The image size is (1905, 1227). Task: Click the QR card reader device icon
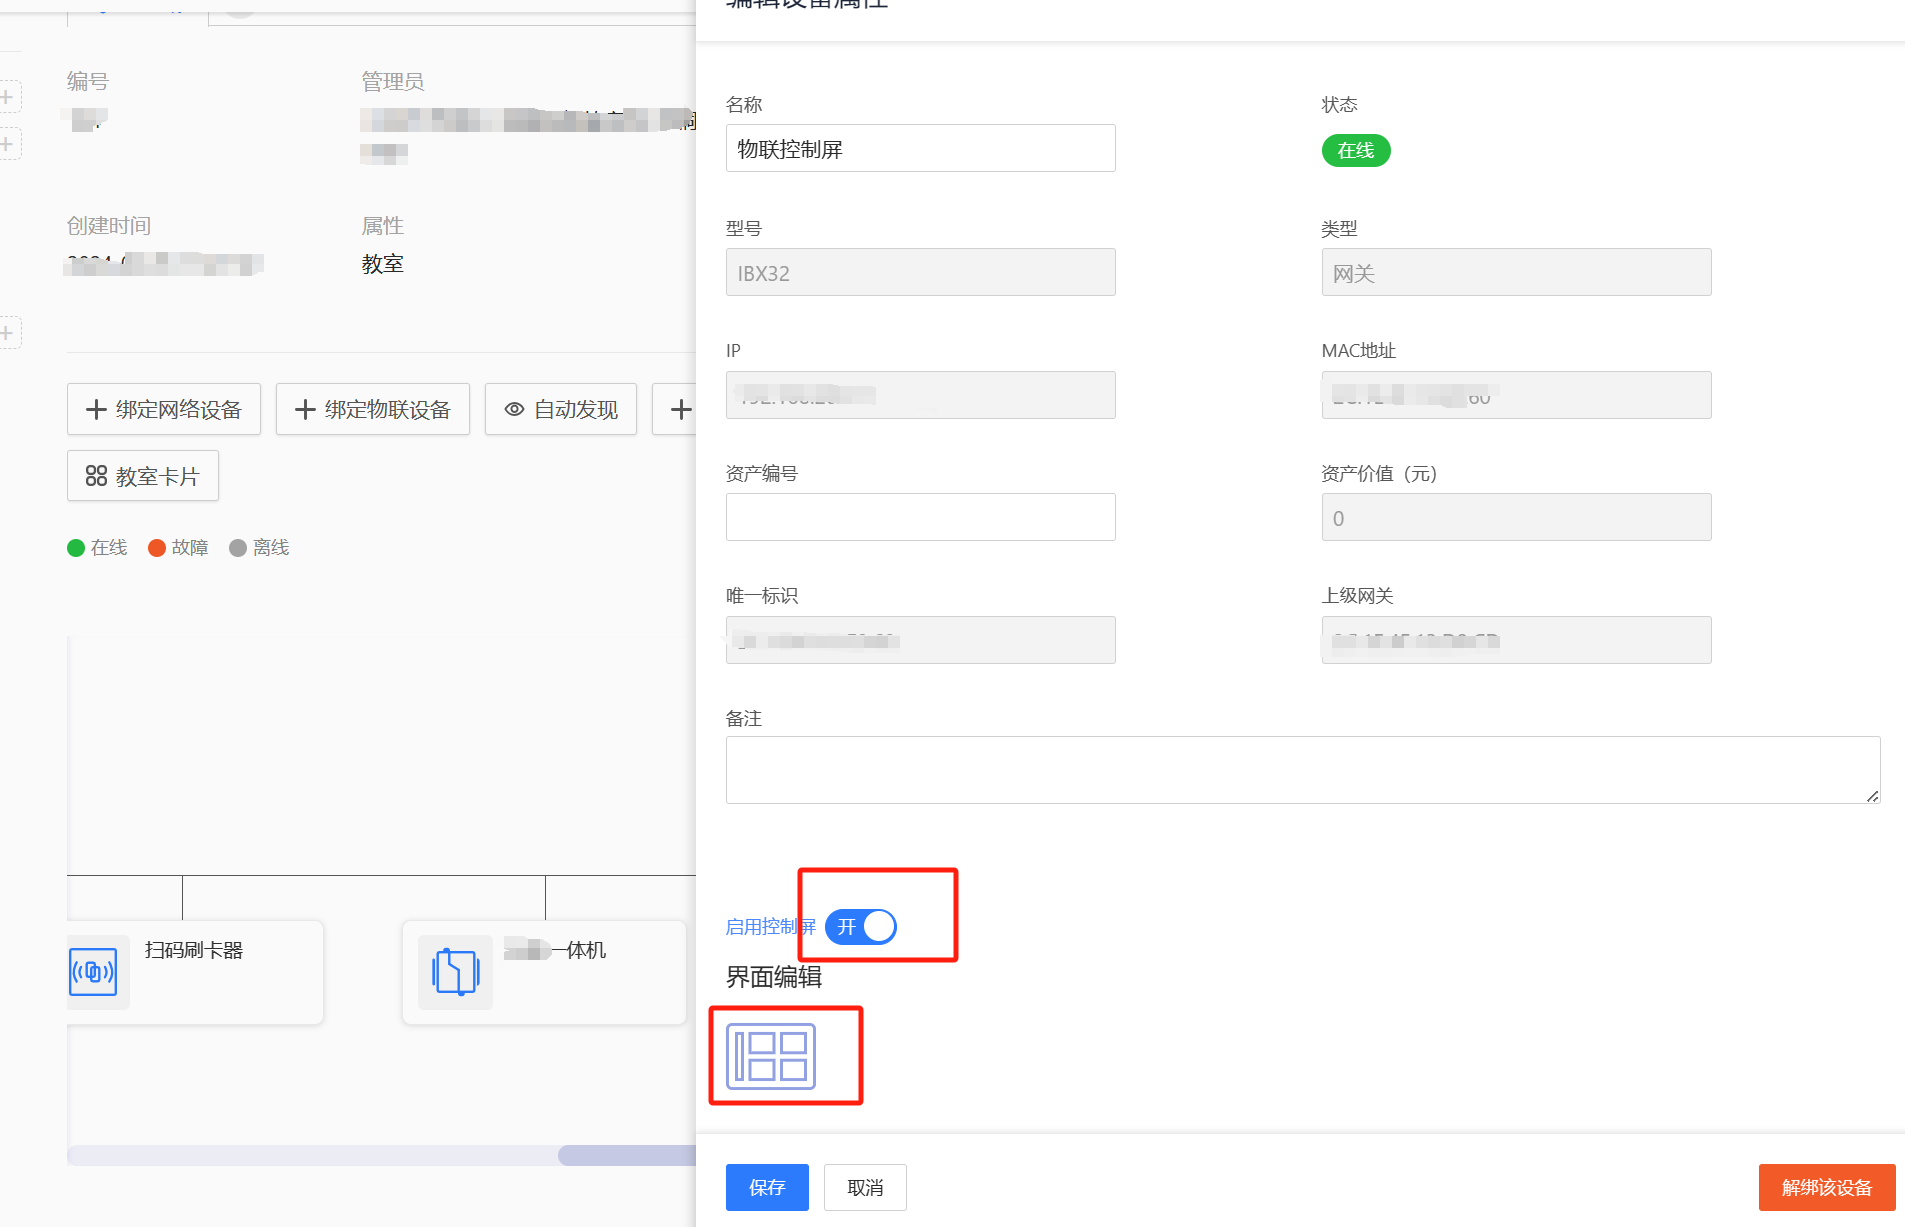click(x=93, y=972)
